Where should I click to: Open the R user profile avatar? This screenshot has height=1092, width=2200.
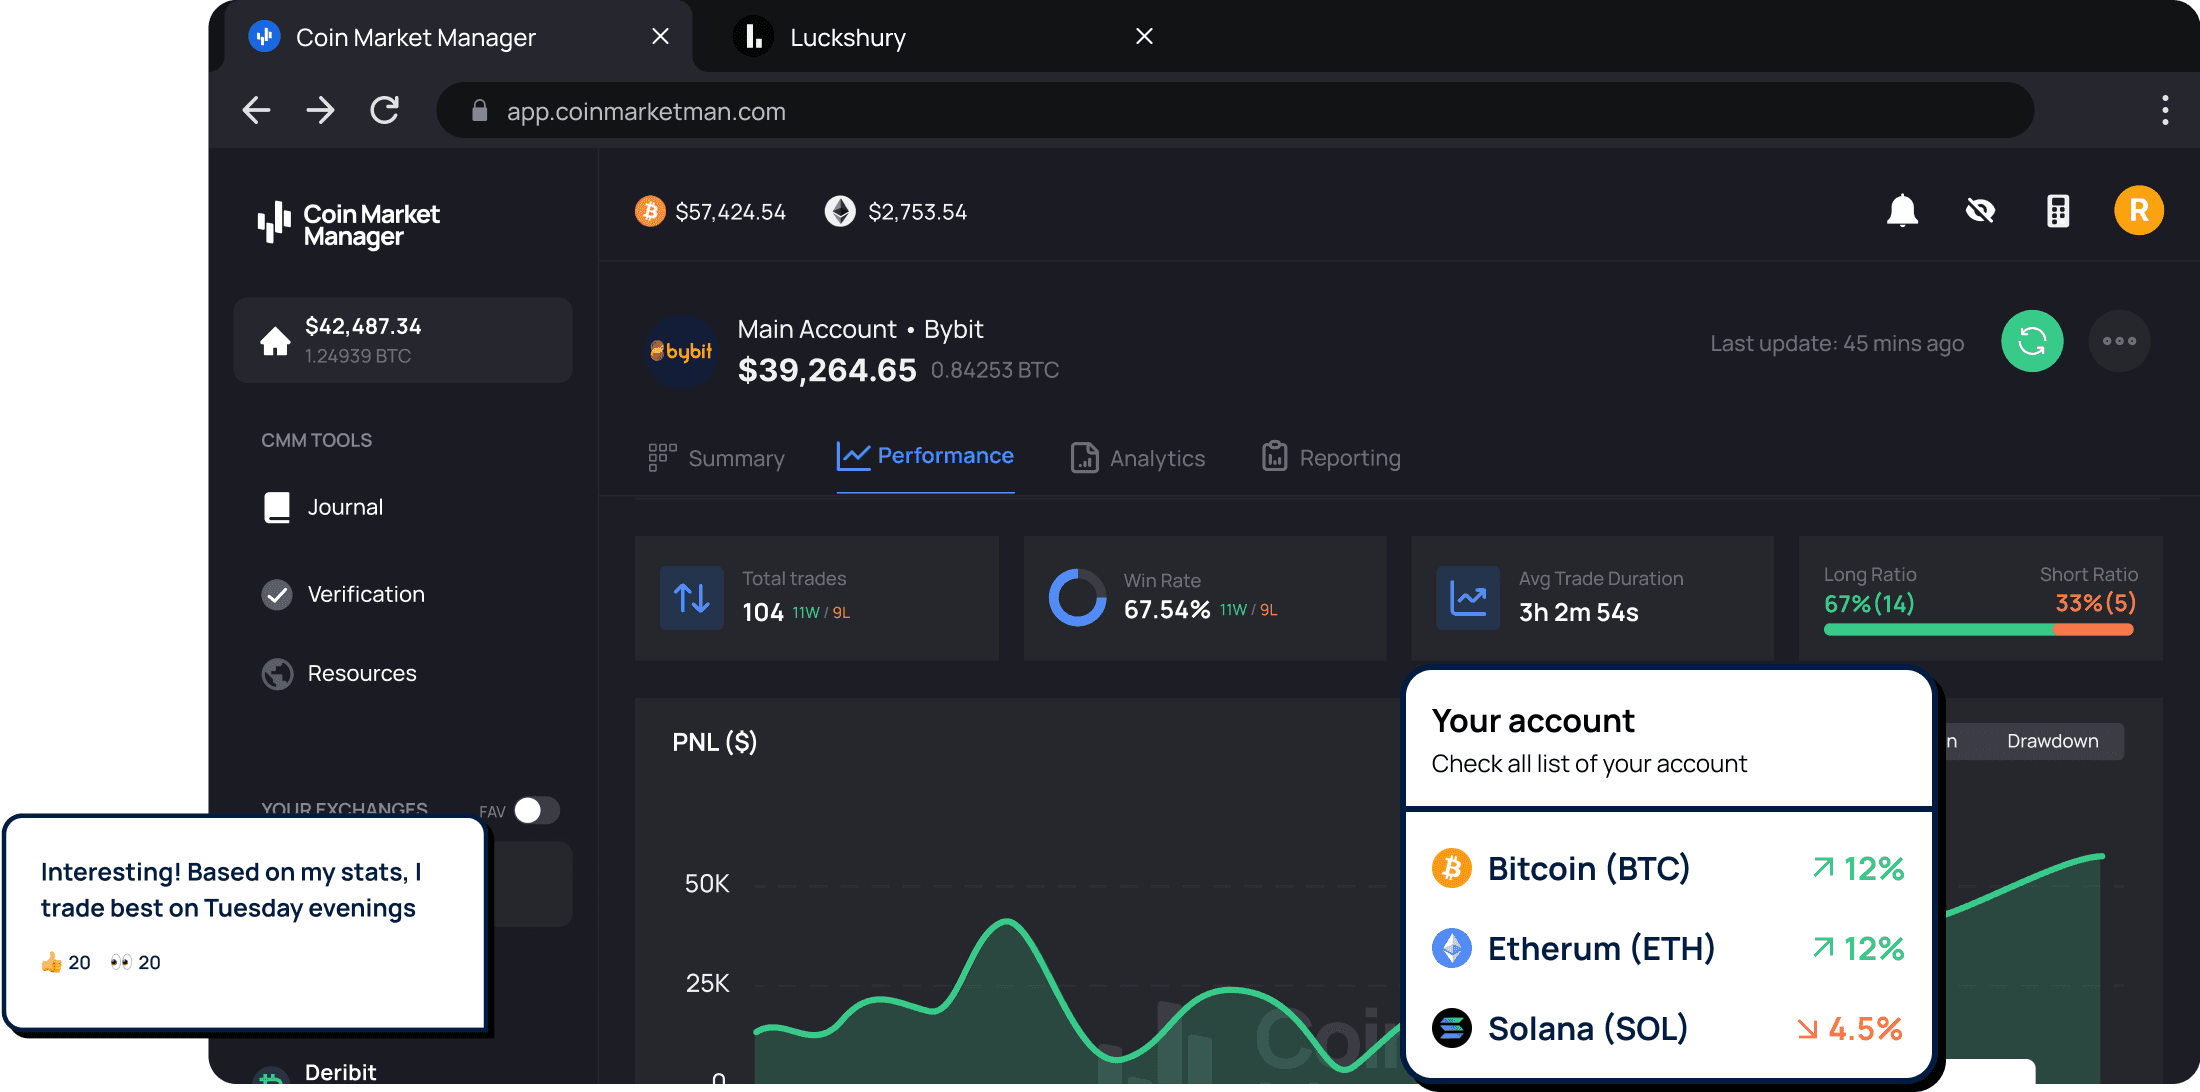pyautogui.click(x=2139, y=211)
